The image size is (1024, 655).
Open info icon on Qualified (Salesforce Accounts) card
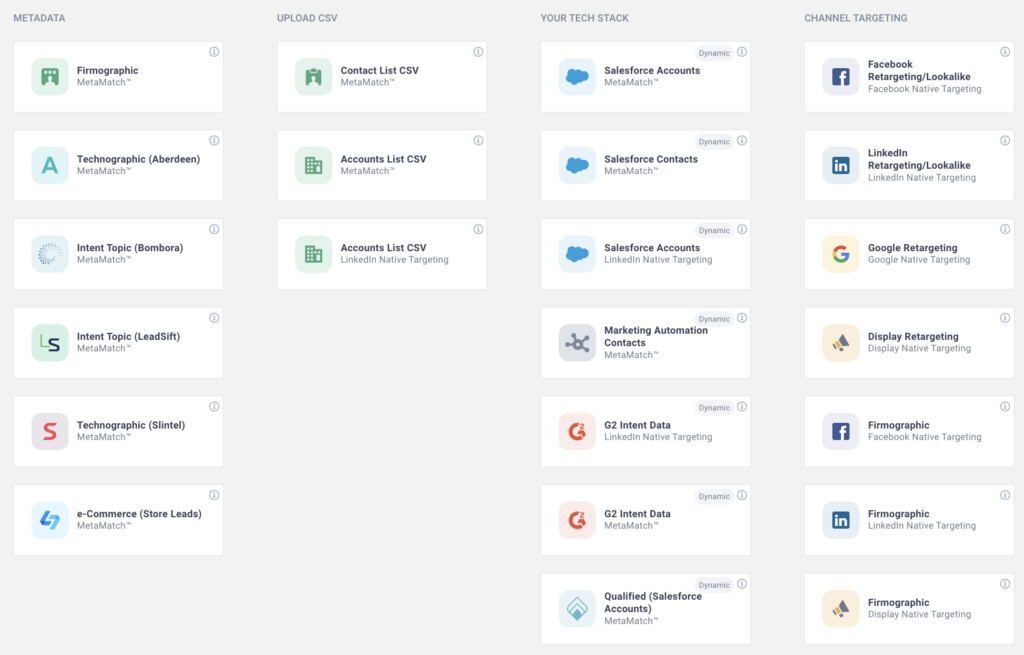pos(742,584)
